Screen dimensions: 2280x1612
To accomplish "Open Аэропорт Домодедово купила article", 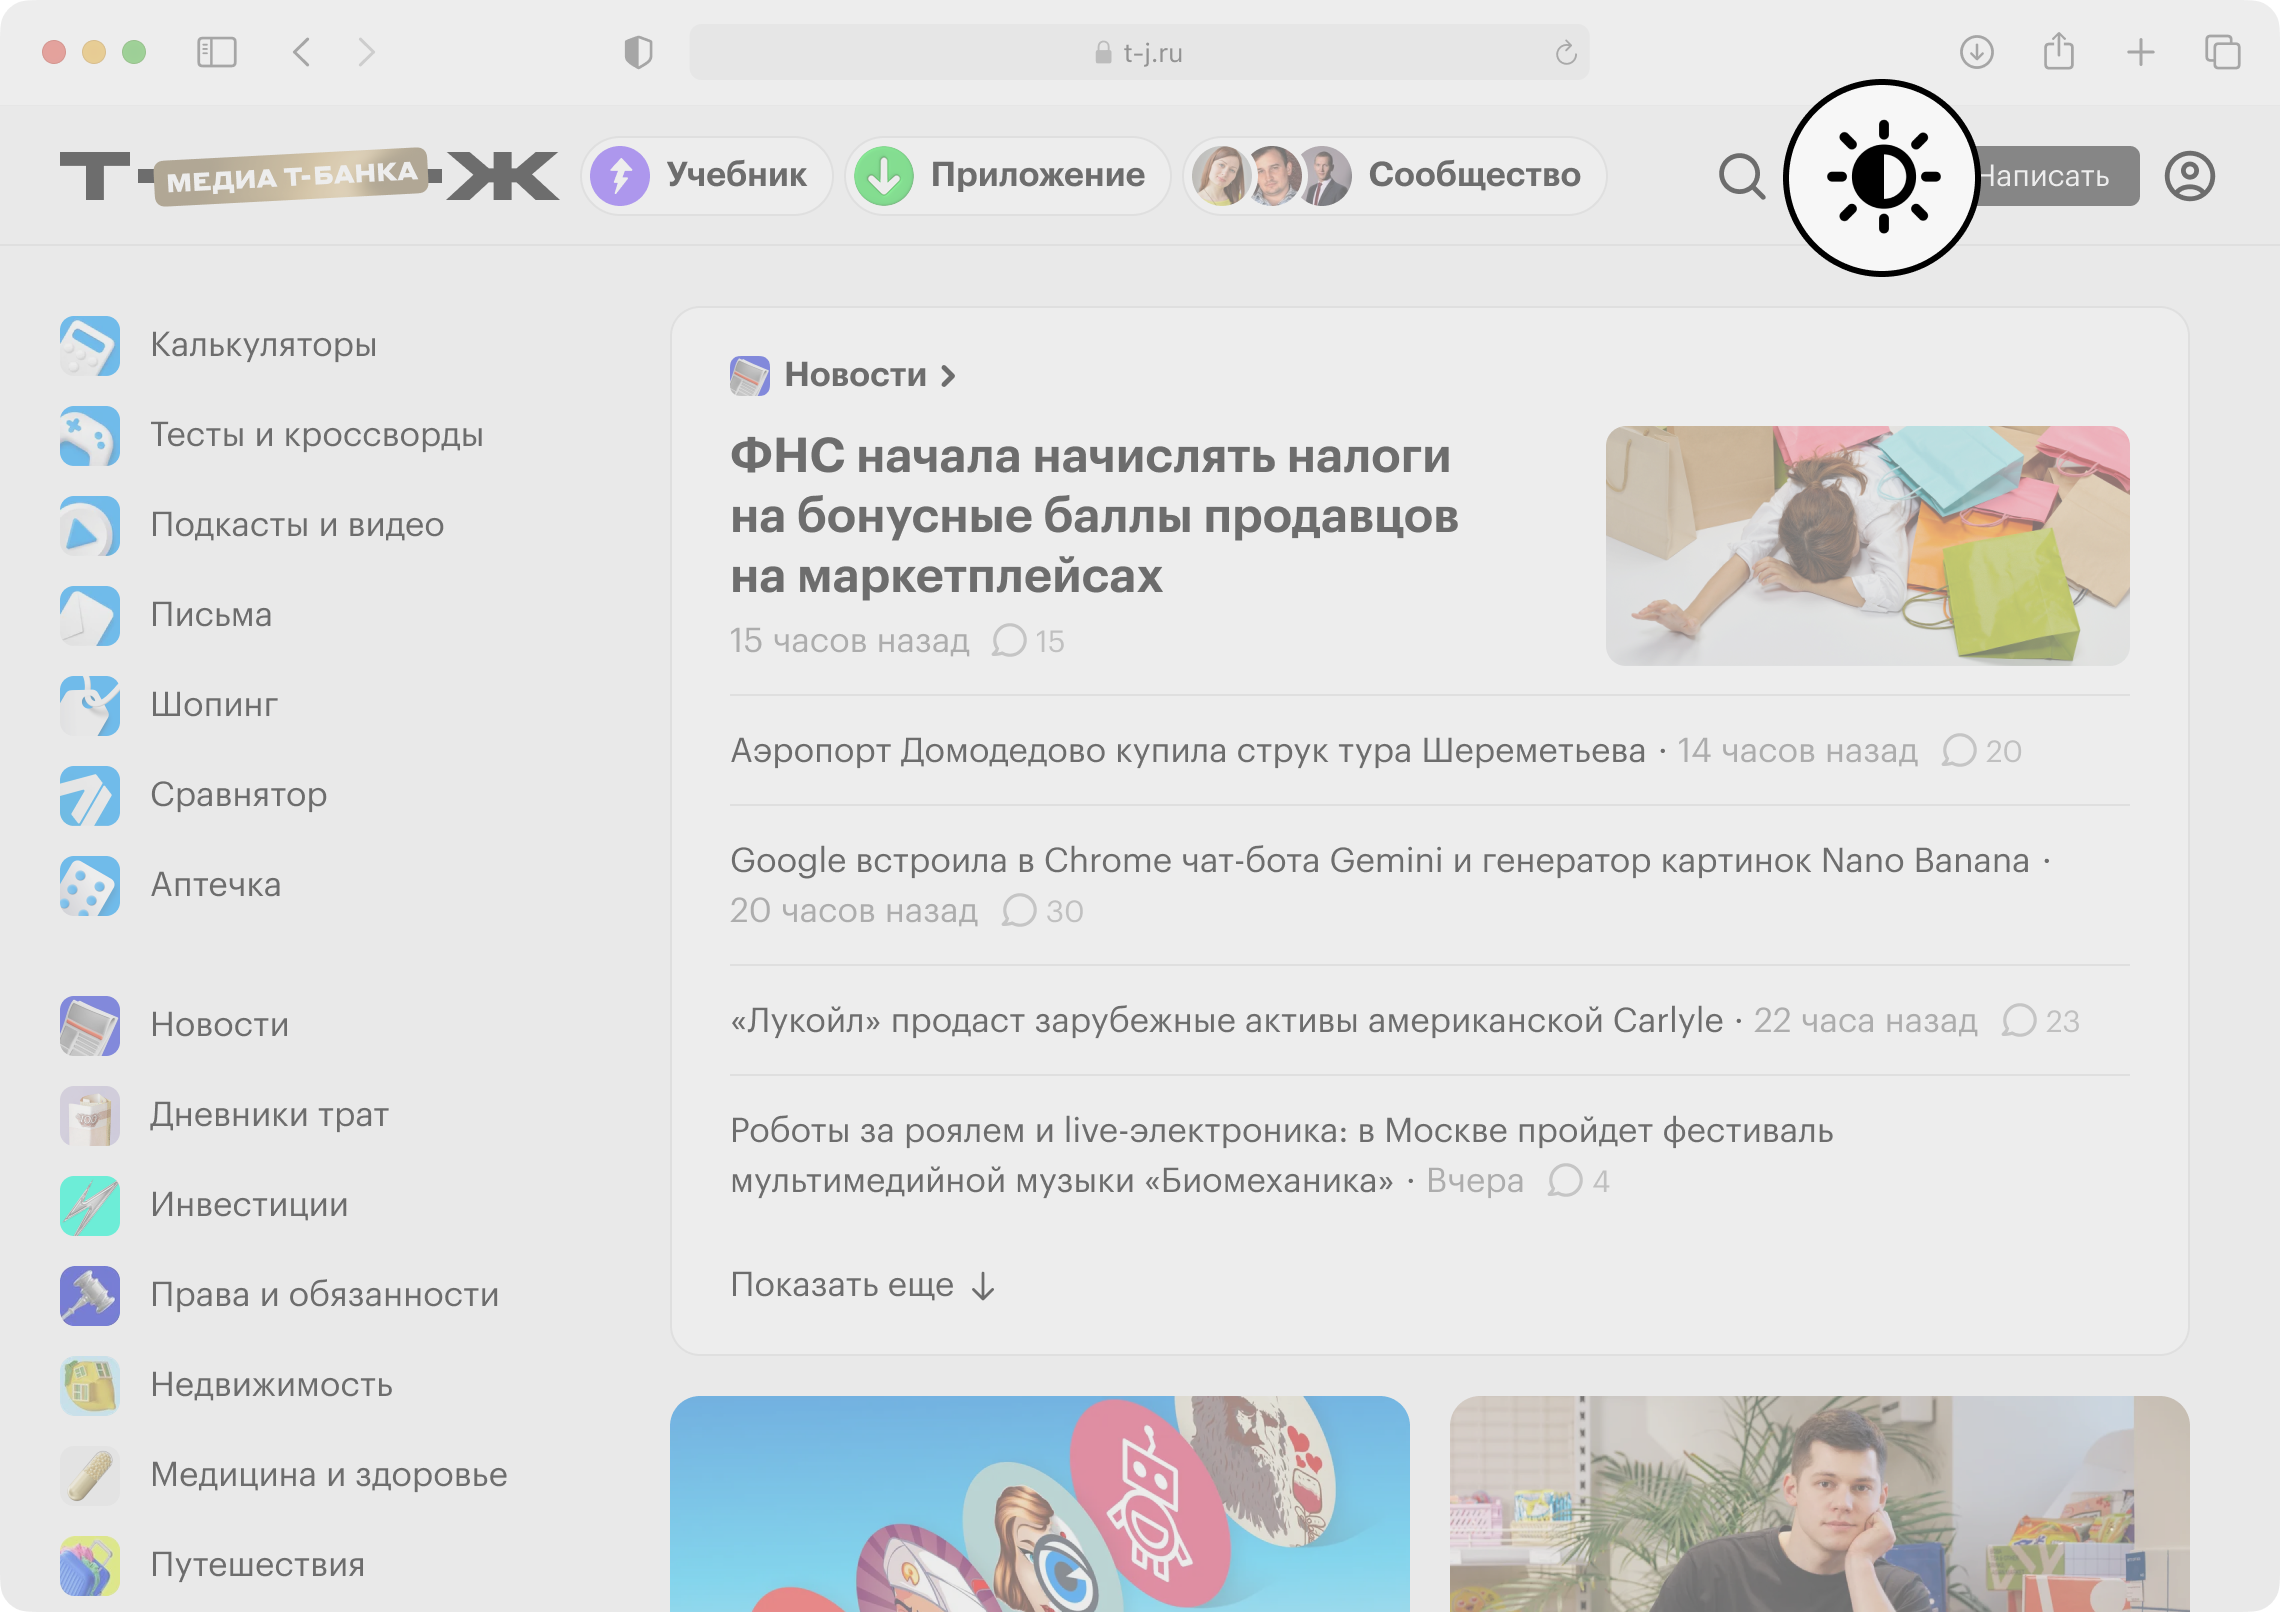I will (1188, 751).
